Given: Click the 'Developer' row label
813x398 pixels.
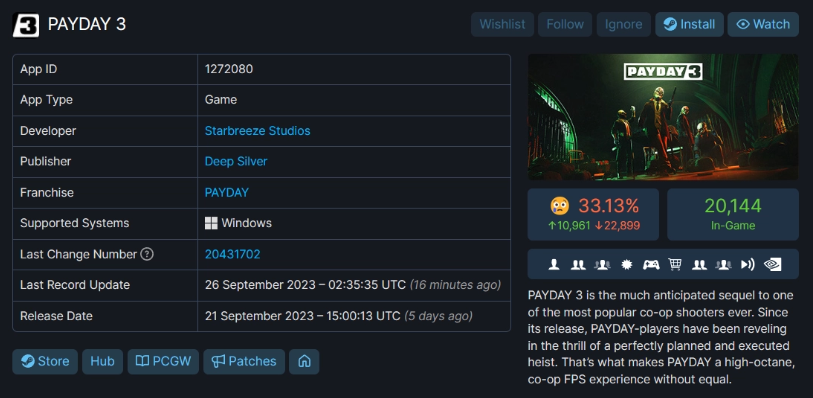Looking at the screenshot, I should (48, 131).
